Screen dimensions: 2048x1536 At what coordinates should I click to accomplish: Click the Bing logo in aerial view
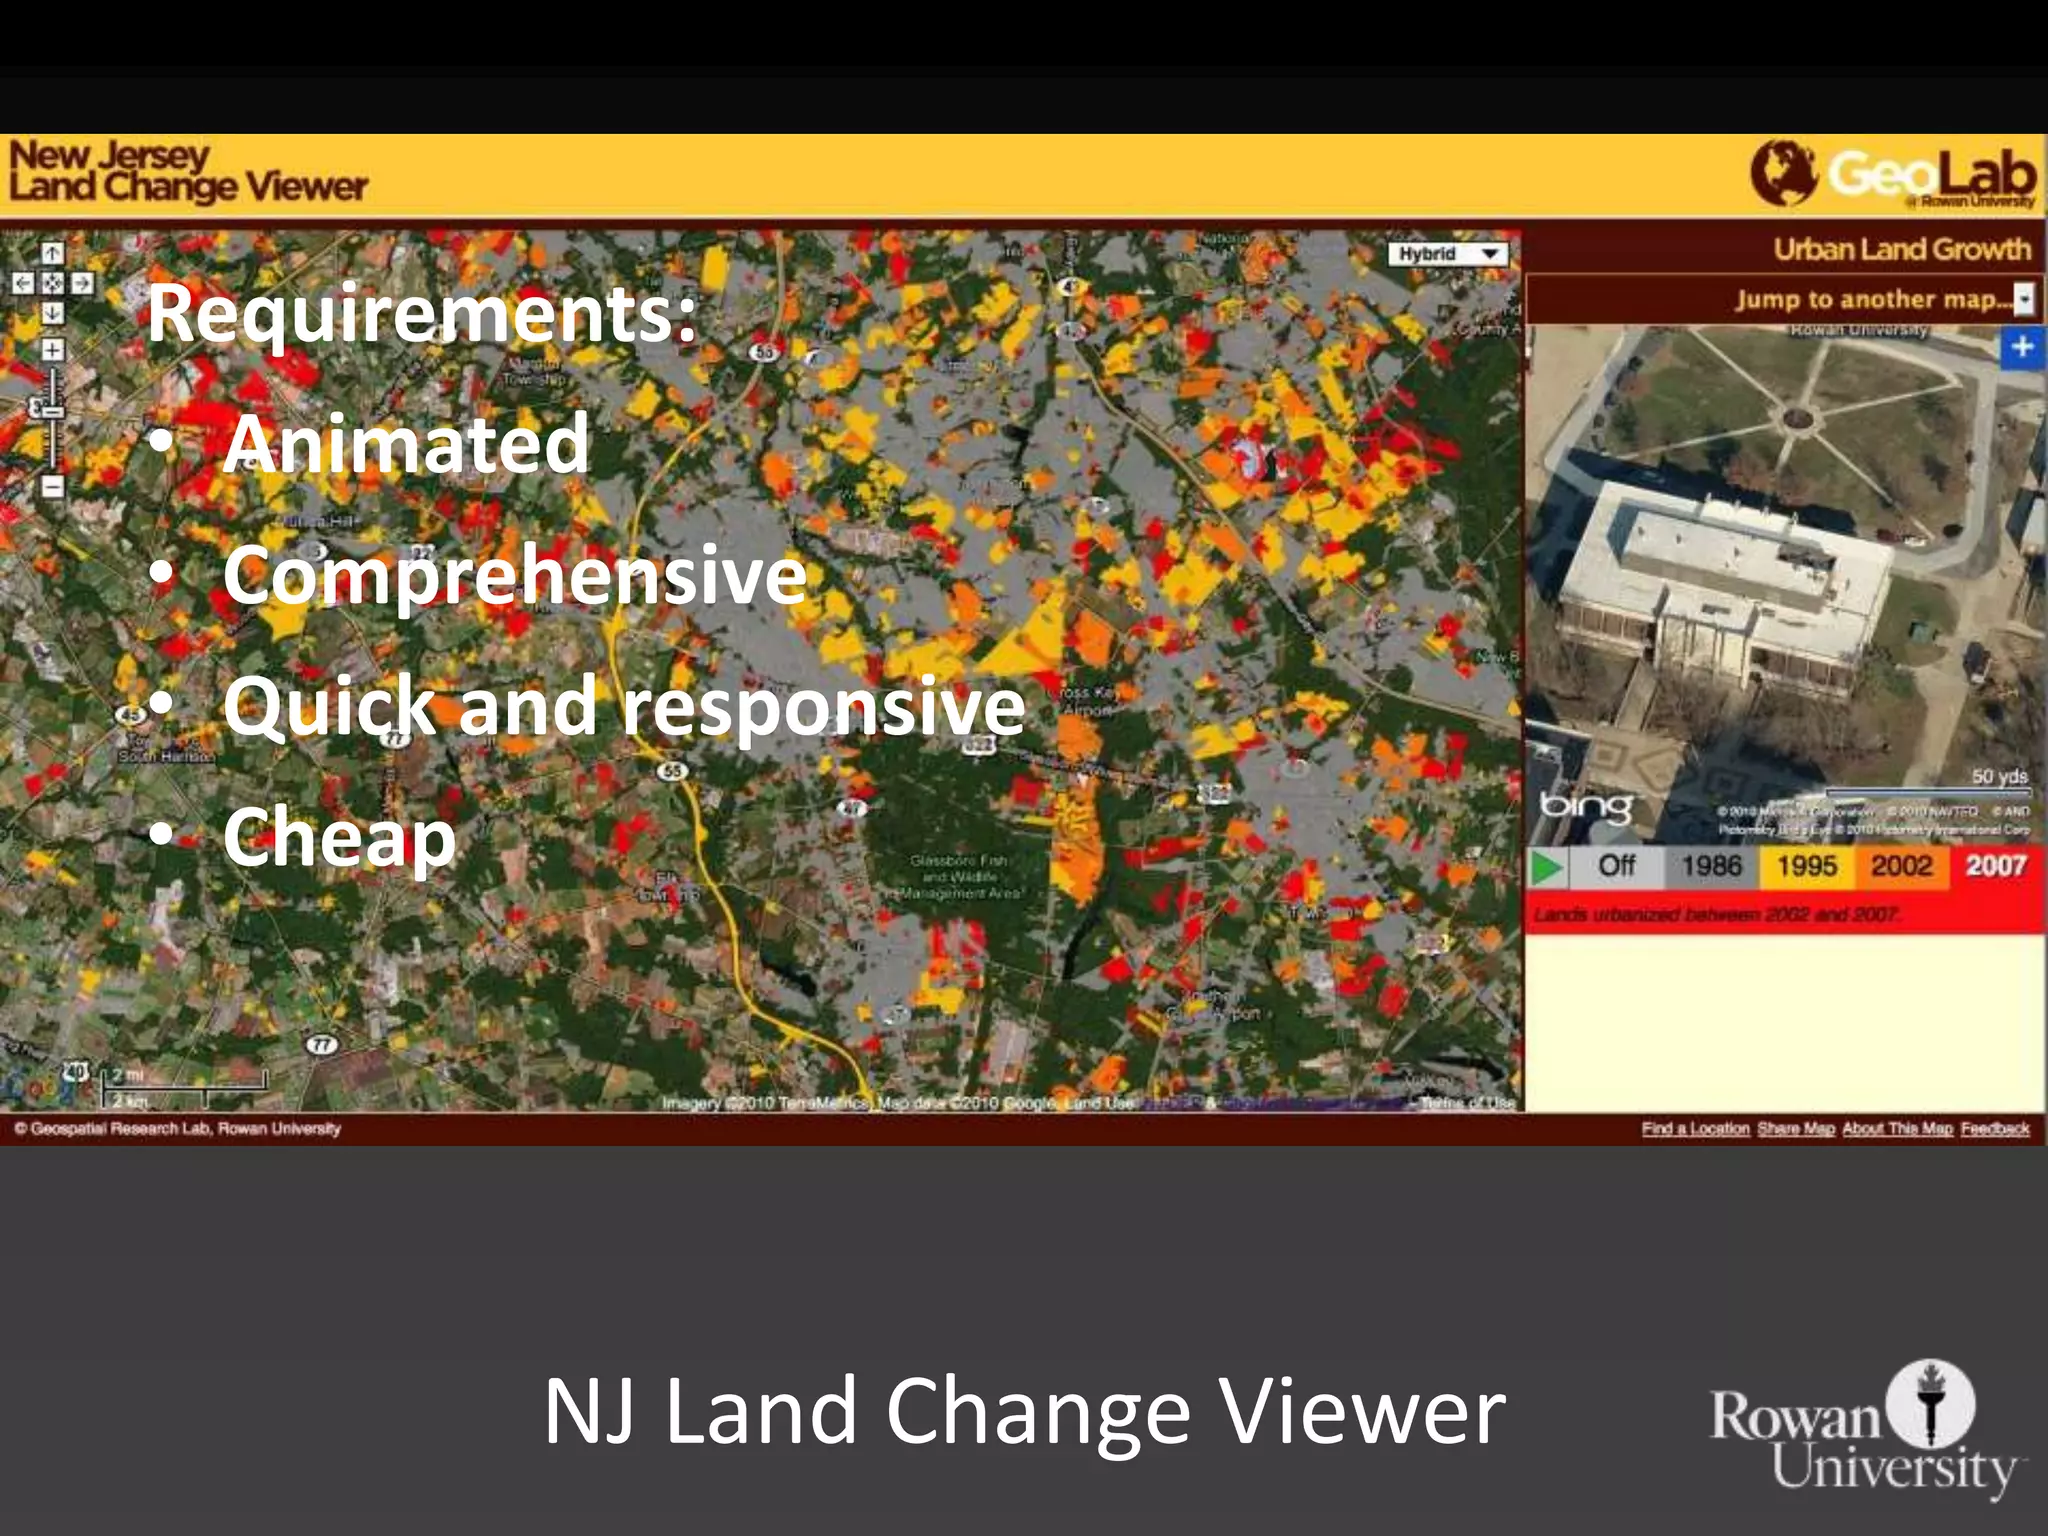tap(1586, 807)
